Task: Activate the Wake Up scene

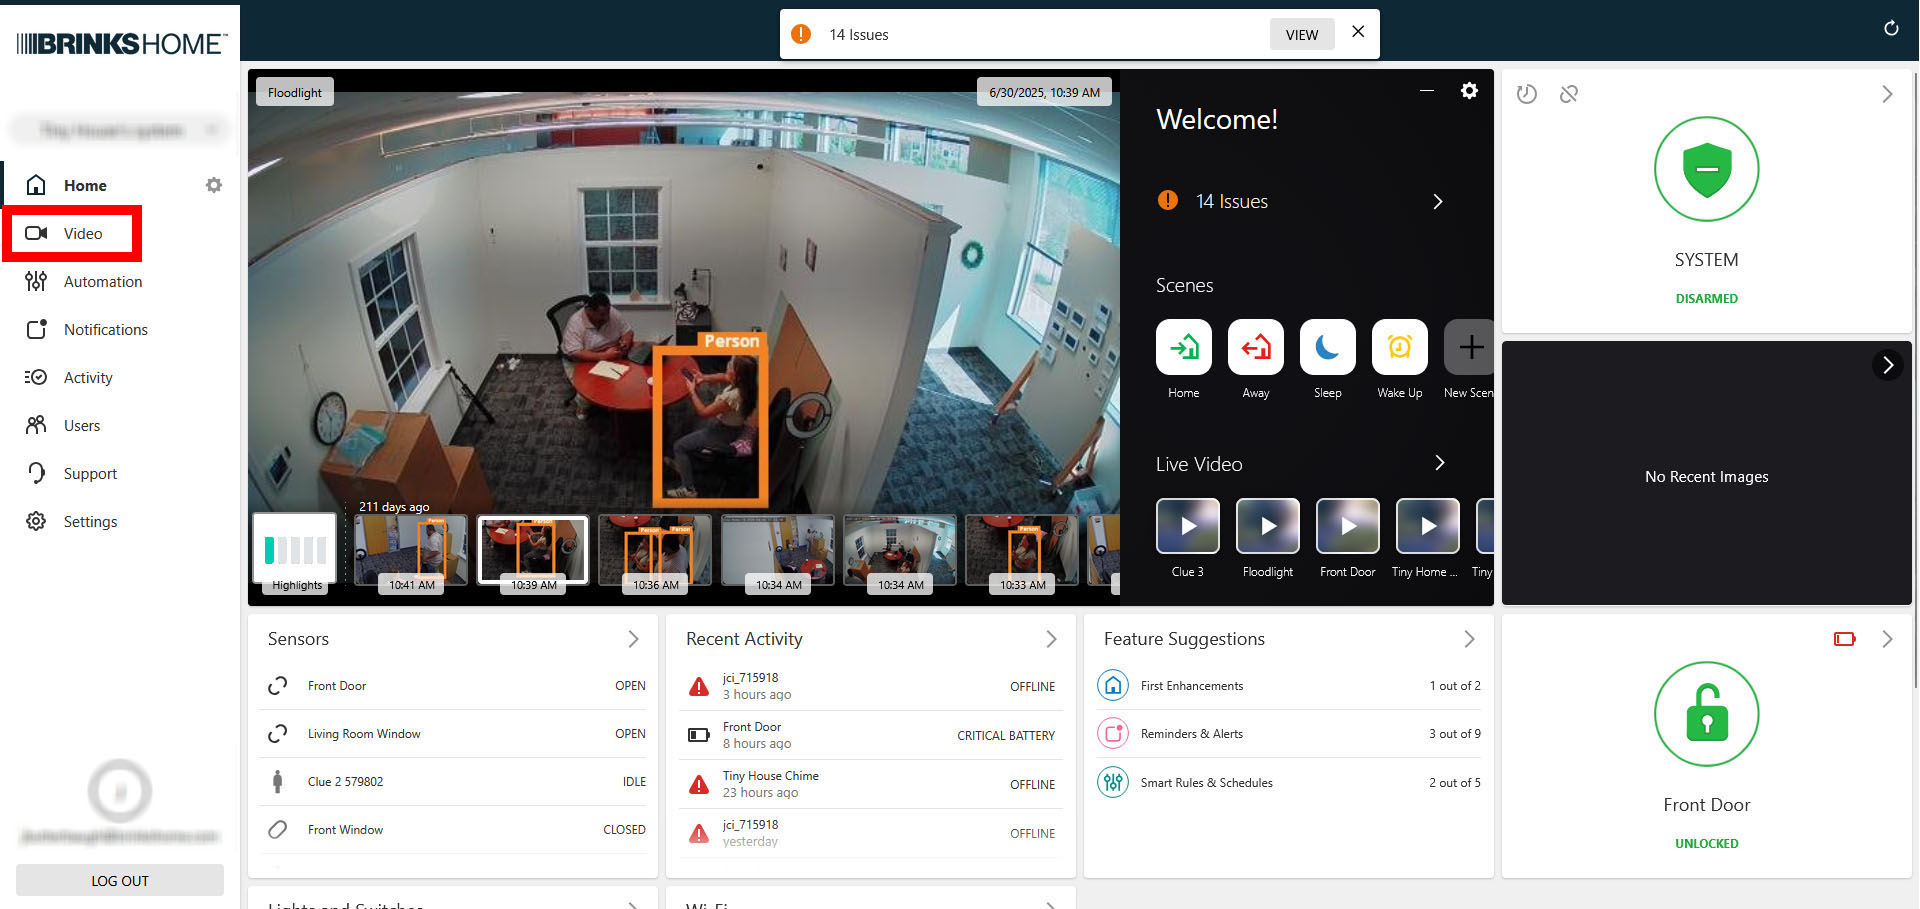Action: point(1400,347)
